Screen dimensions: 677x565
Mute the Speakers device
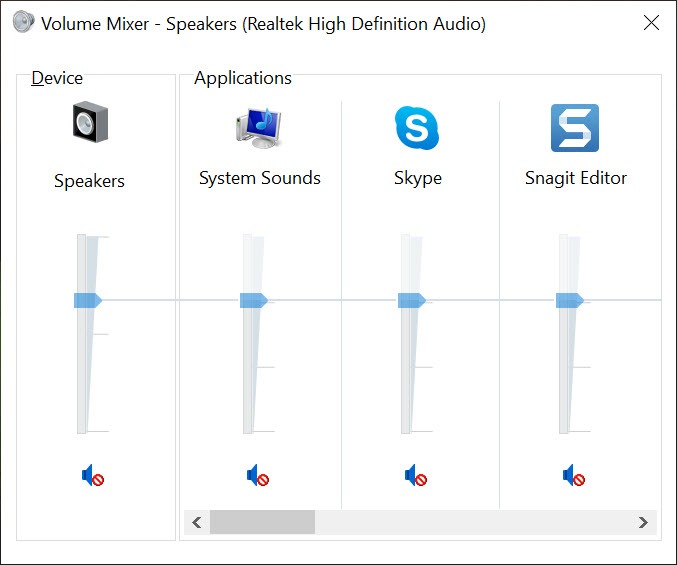(x=93, y=475)
